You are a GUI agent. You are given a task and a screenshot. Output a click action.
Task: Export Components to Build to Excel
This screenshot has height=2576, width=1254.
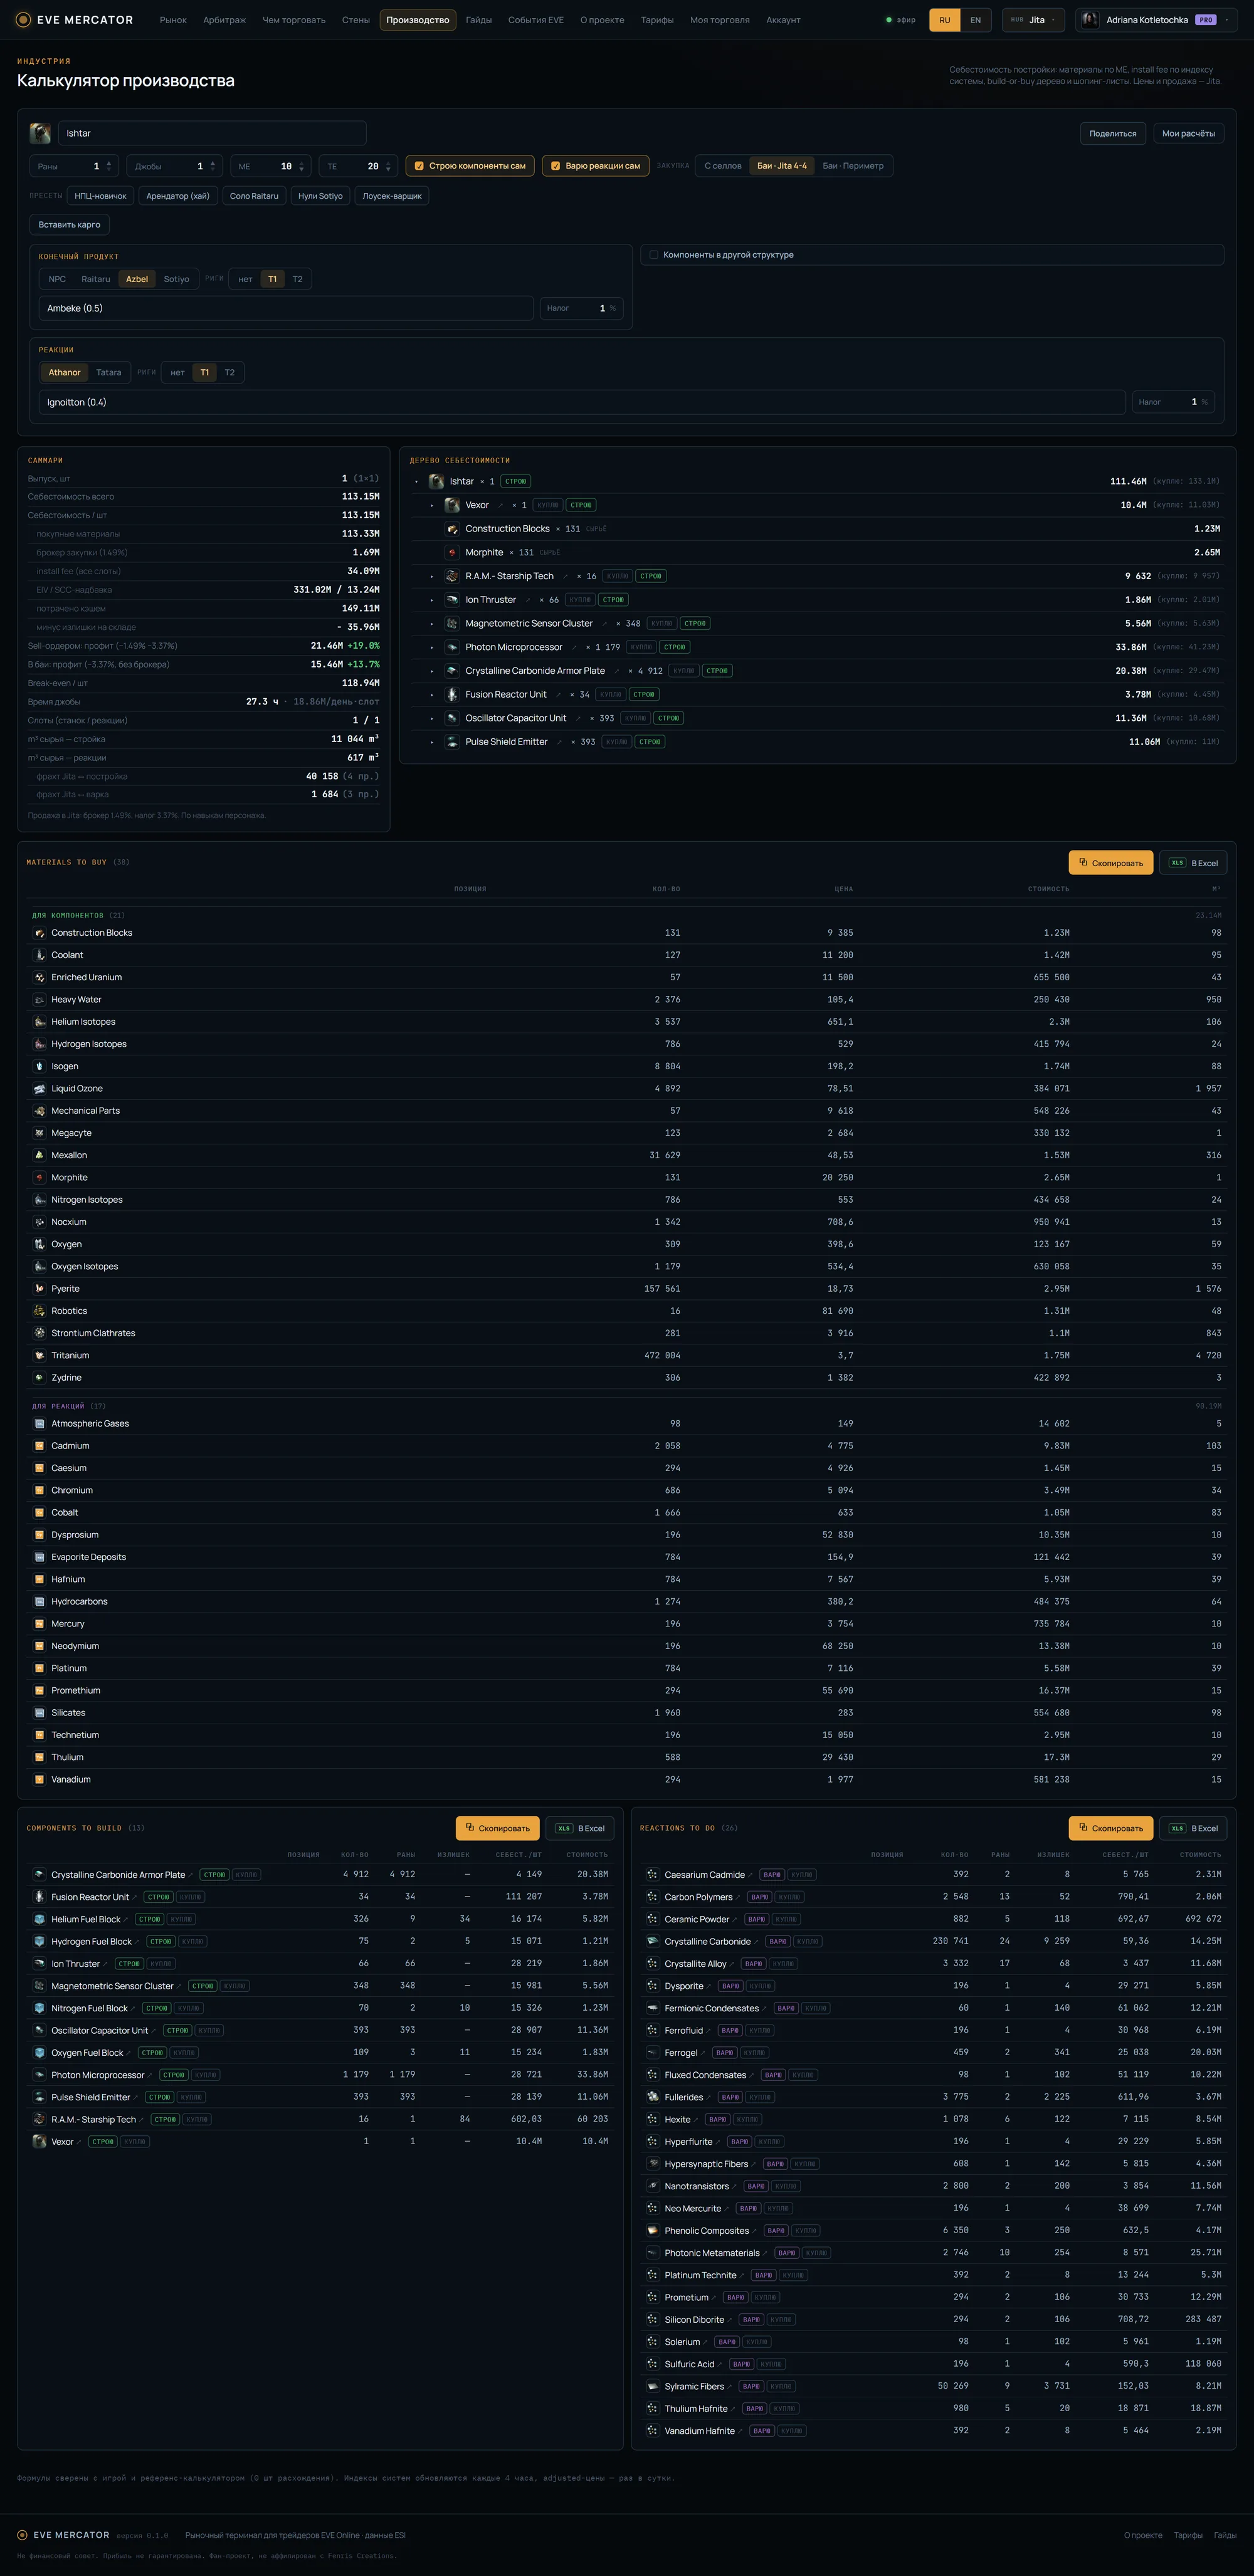pos(580,1829)
